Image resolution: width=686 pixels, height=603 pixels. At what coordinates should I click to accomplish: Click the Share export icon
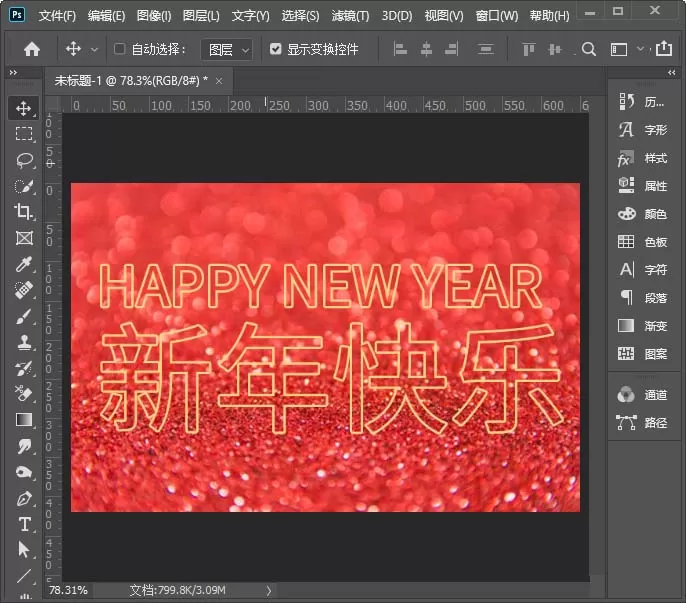[664, 48]
